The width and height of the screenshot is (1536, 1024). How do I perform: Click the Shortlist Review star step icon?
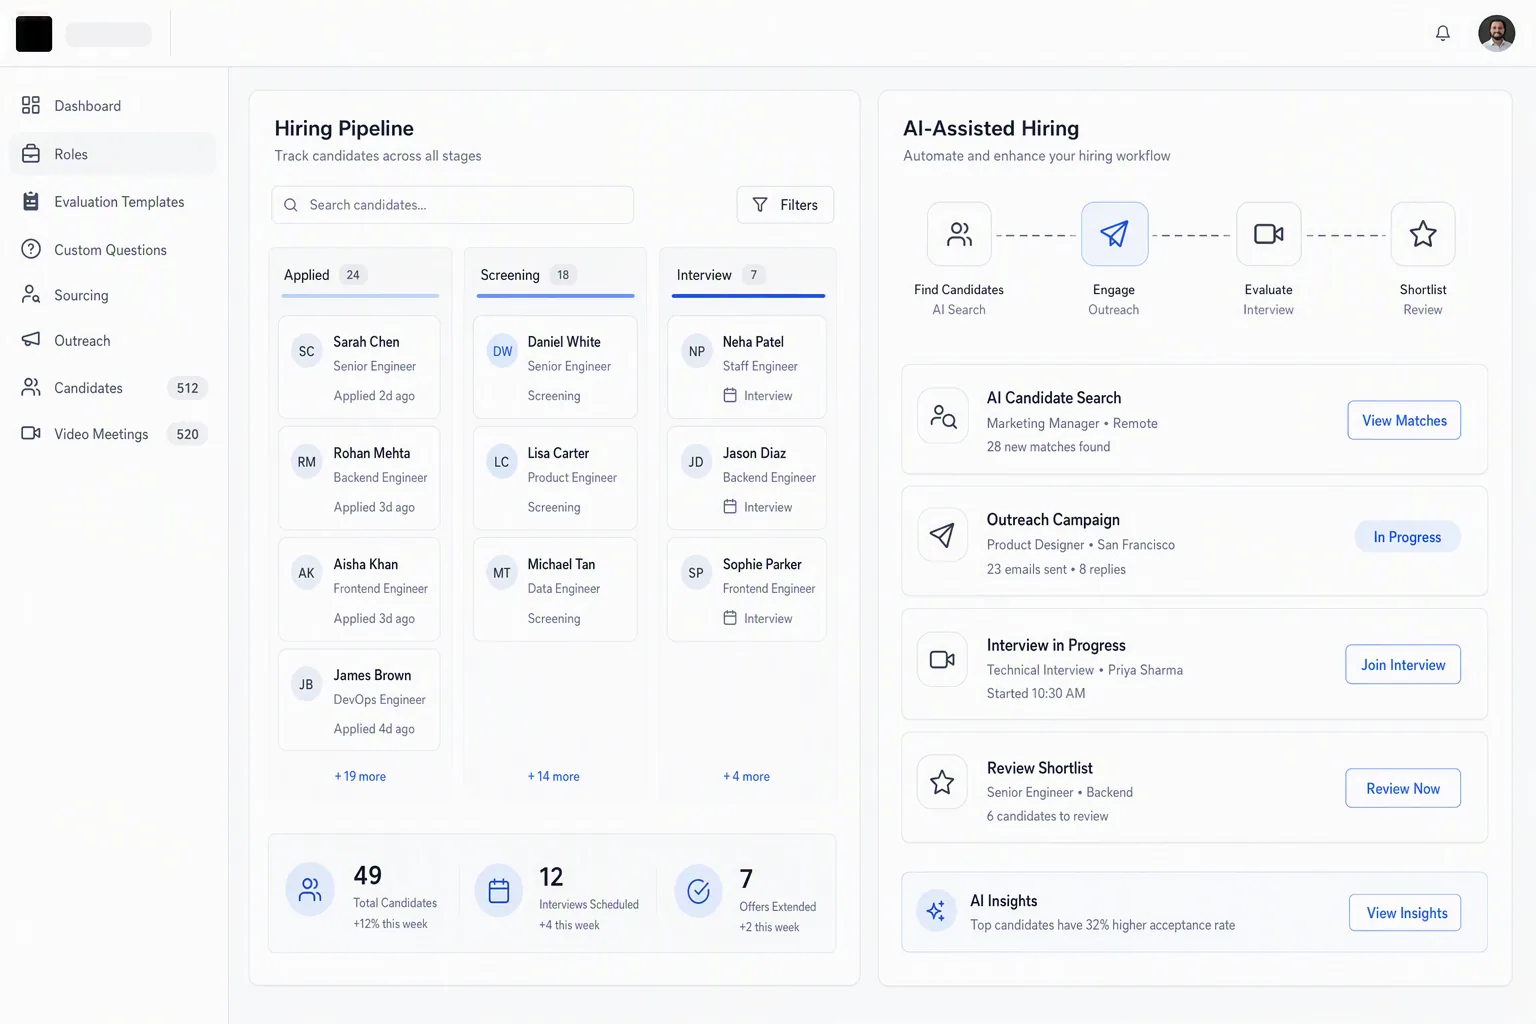point(1423,234)
